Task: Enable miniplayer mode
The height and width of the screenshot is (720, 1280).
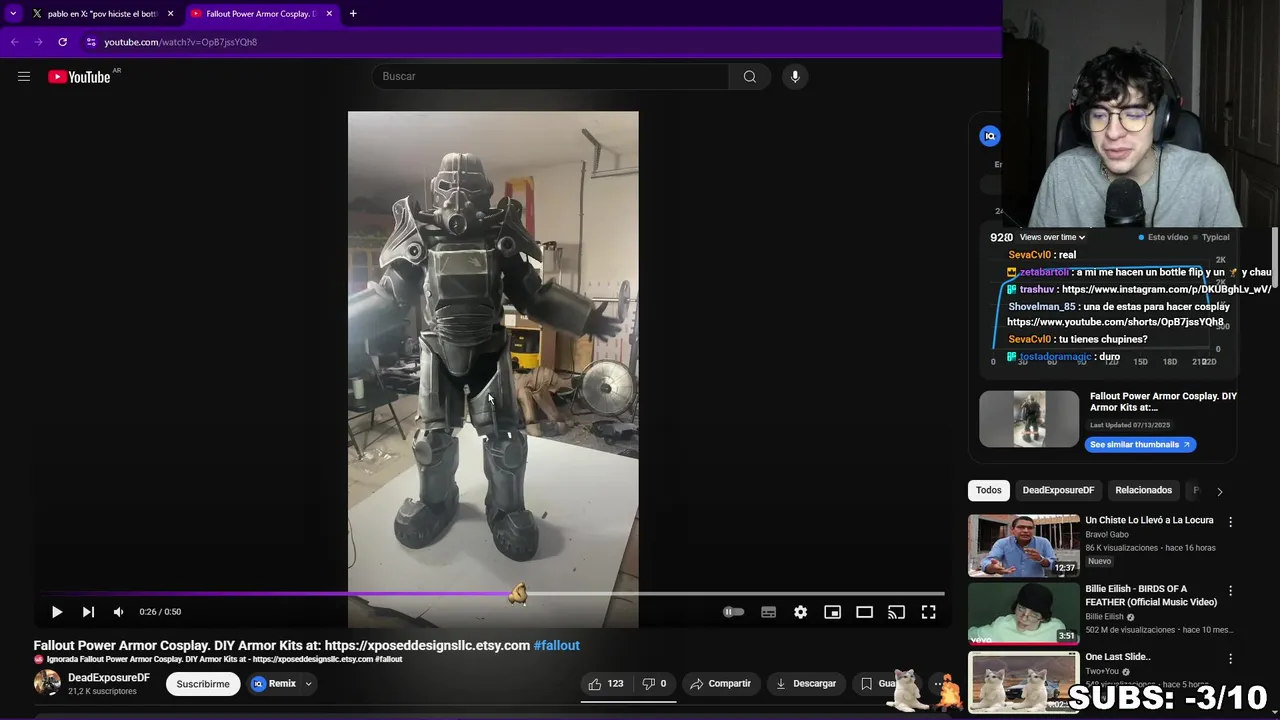Action: click(832, 612)
